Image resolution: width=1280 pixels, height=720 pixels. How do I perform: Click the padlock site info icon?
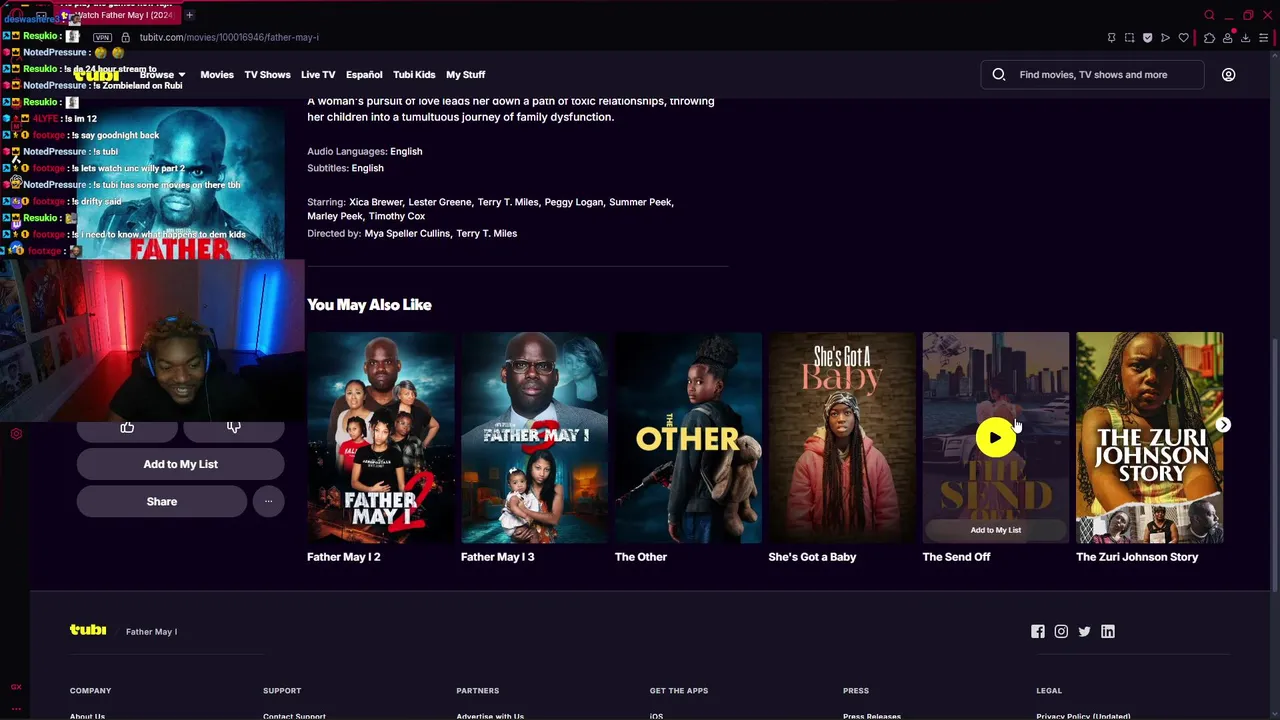[x=125, y=37]
